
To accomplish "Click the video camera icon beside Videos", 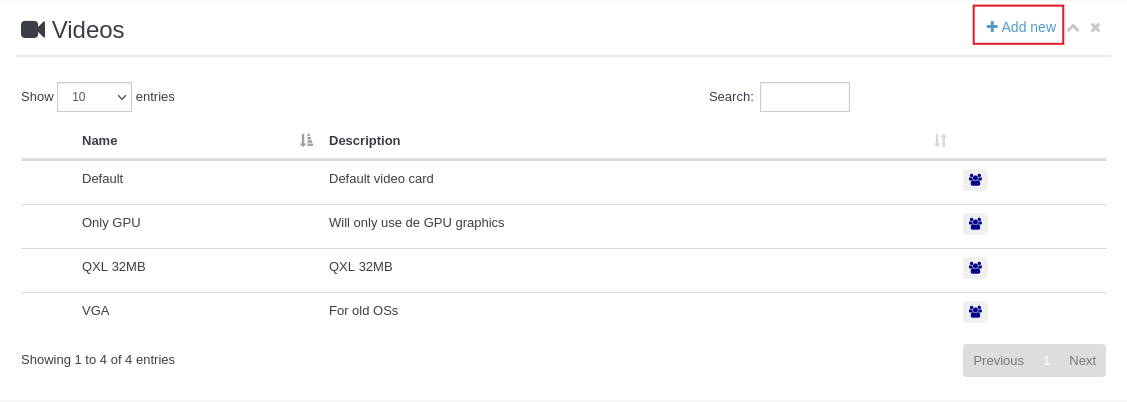I will (x=33, y=29).
